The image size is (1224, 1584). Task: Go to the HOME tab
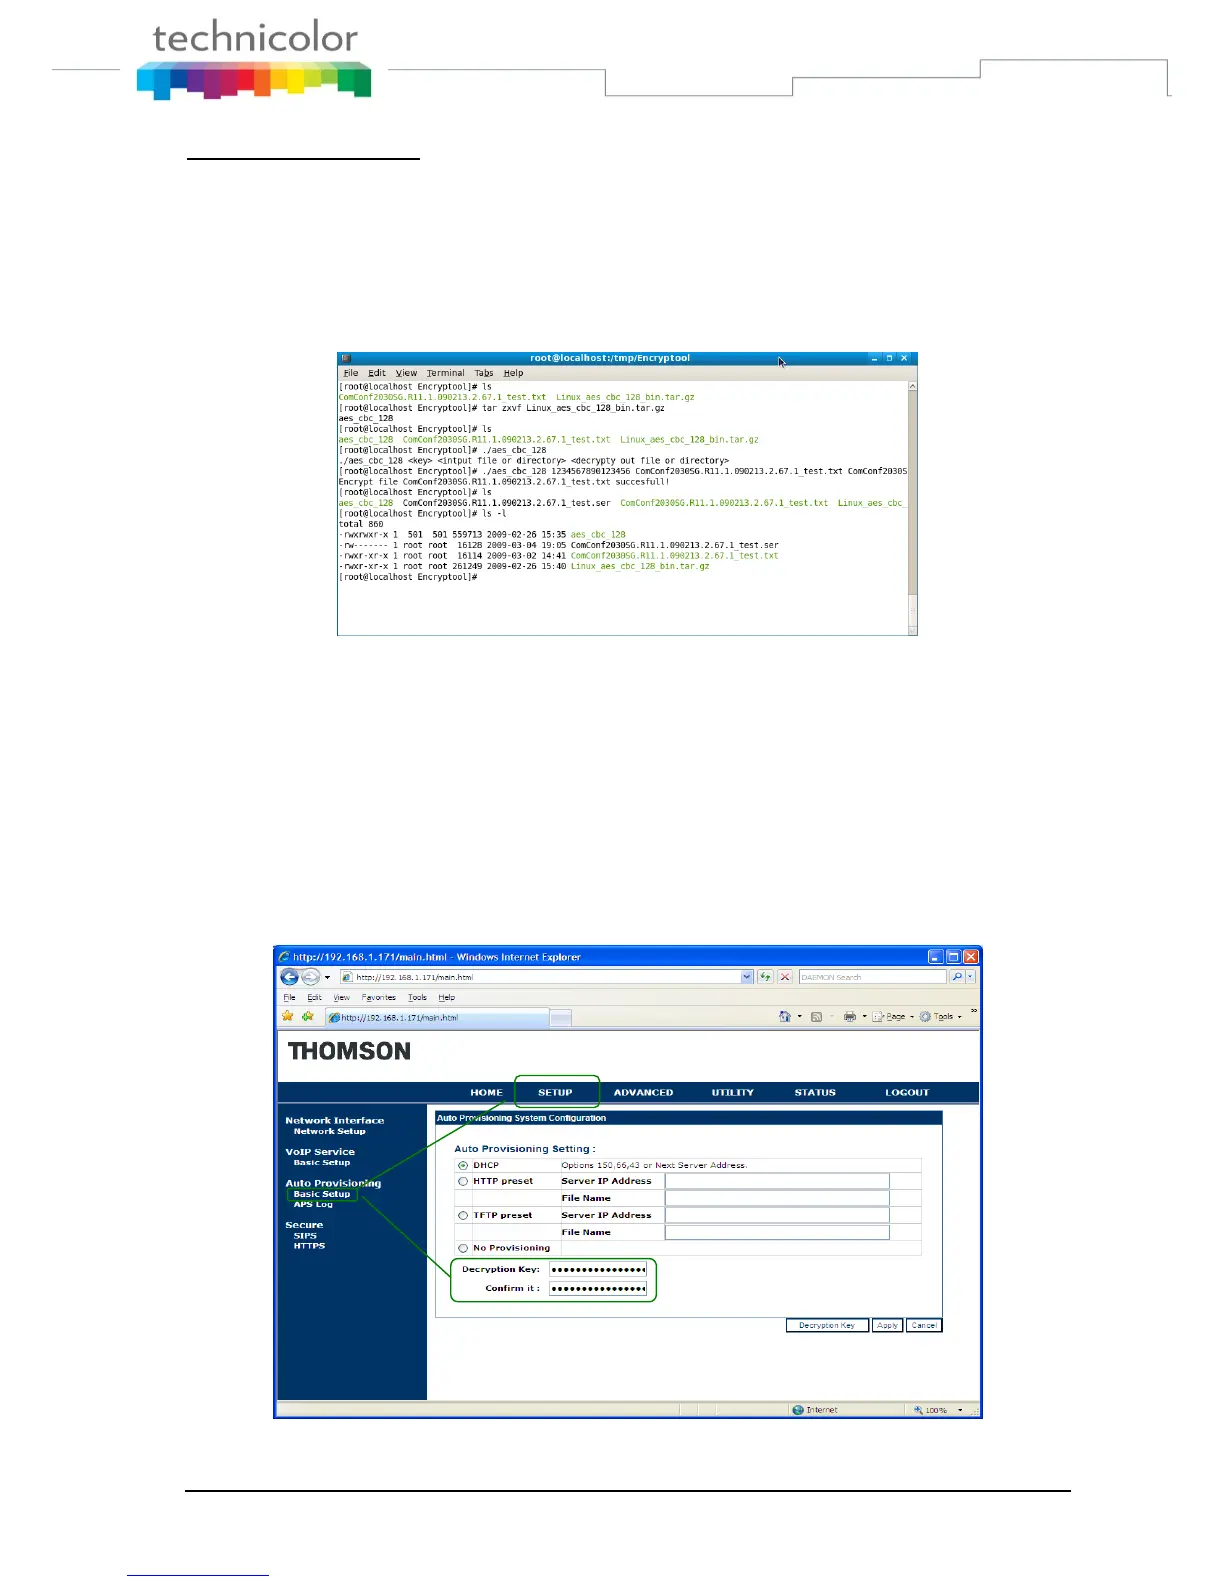coord(487,1093)
